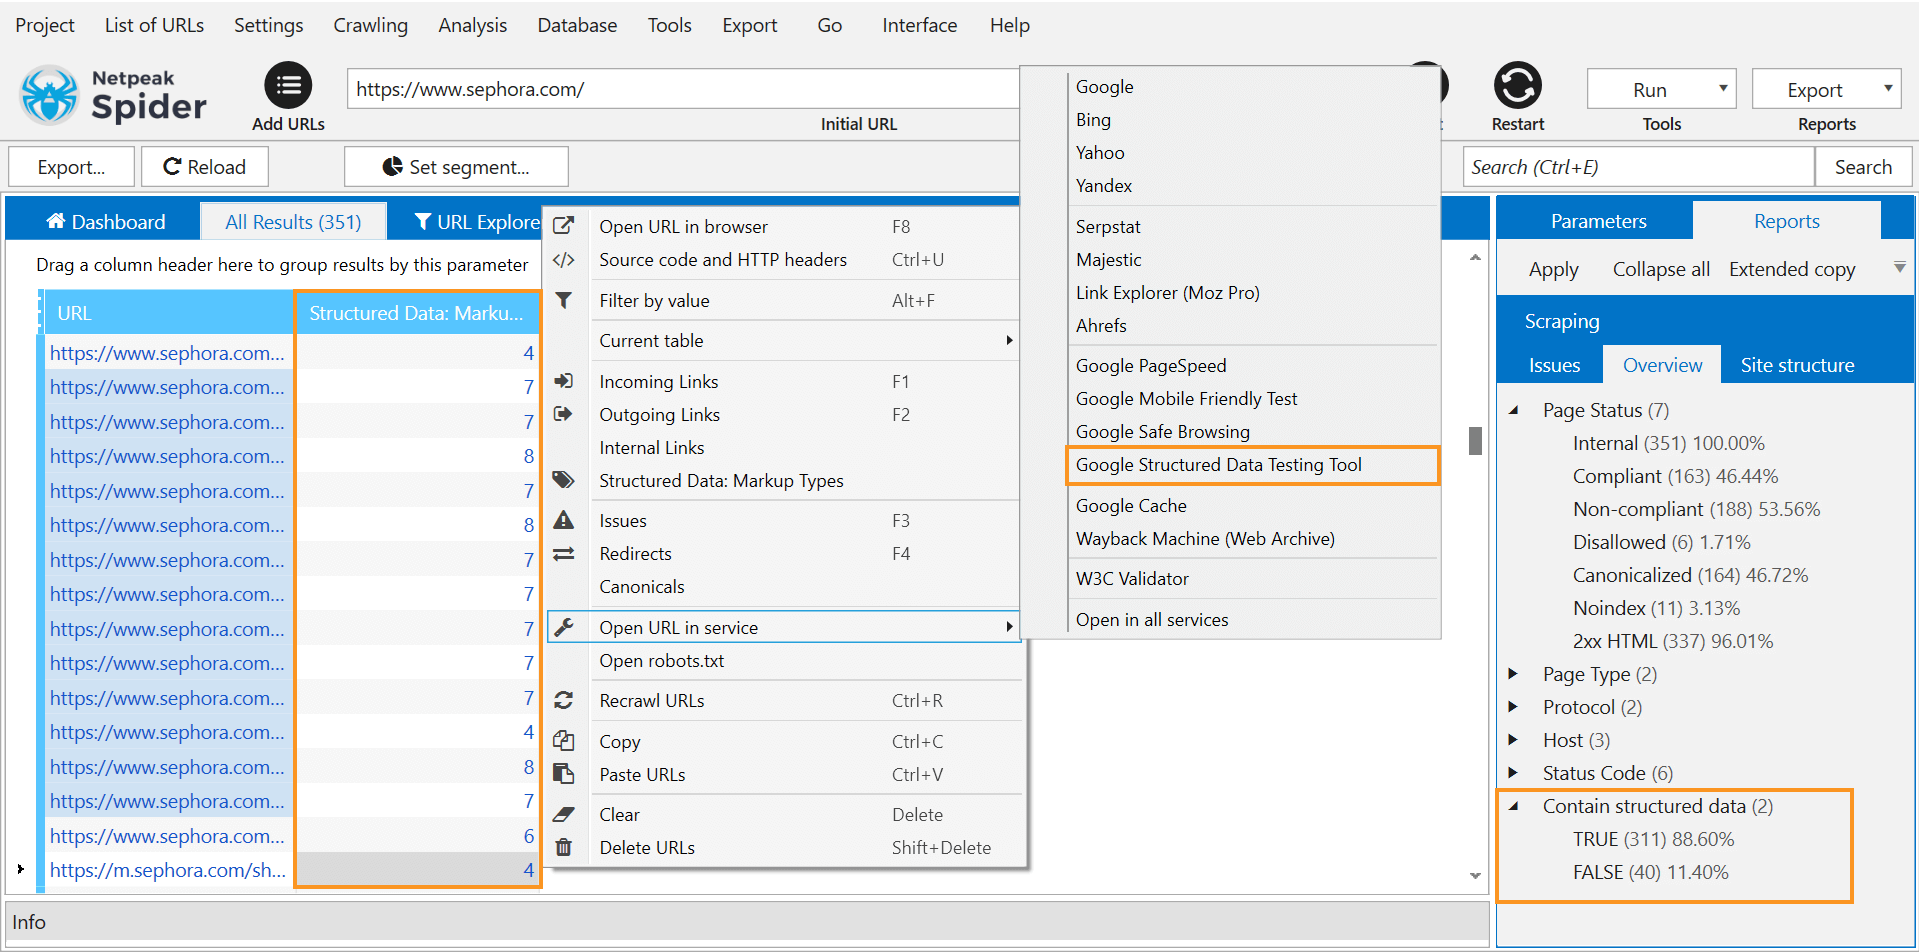Click the wrench icon for URL services
This screenshot has height=952, width=1919.
tap(564, 627)
